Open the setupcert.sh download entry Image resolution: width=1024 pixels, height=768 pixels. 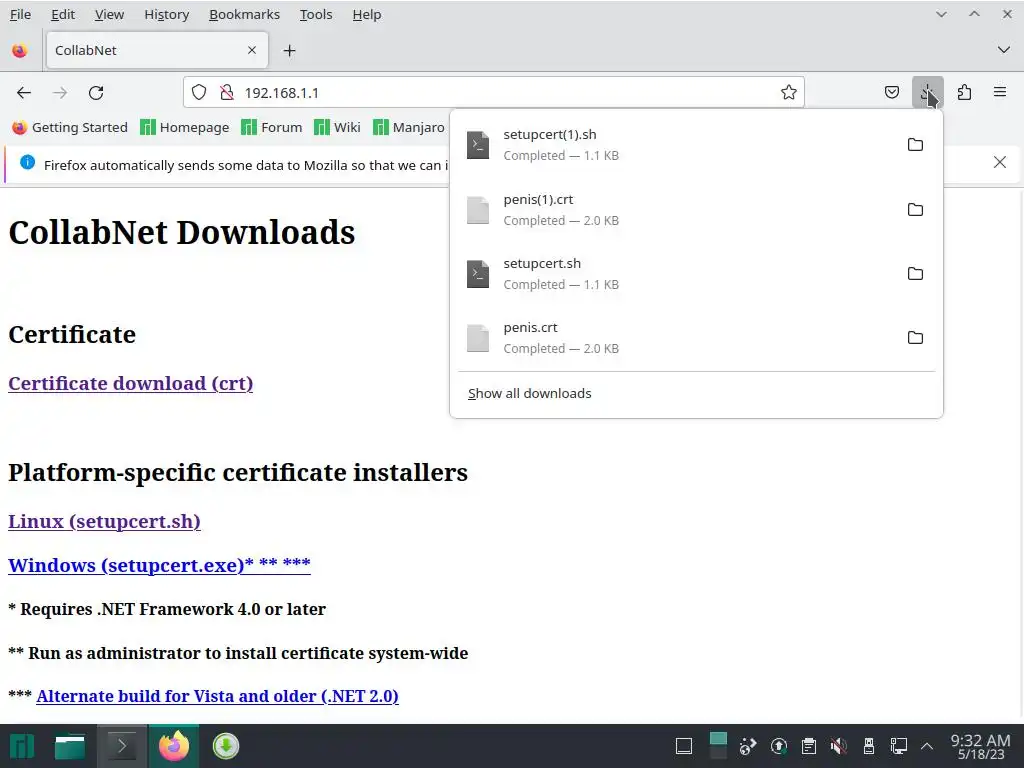(x=676, y=273)
